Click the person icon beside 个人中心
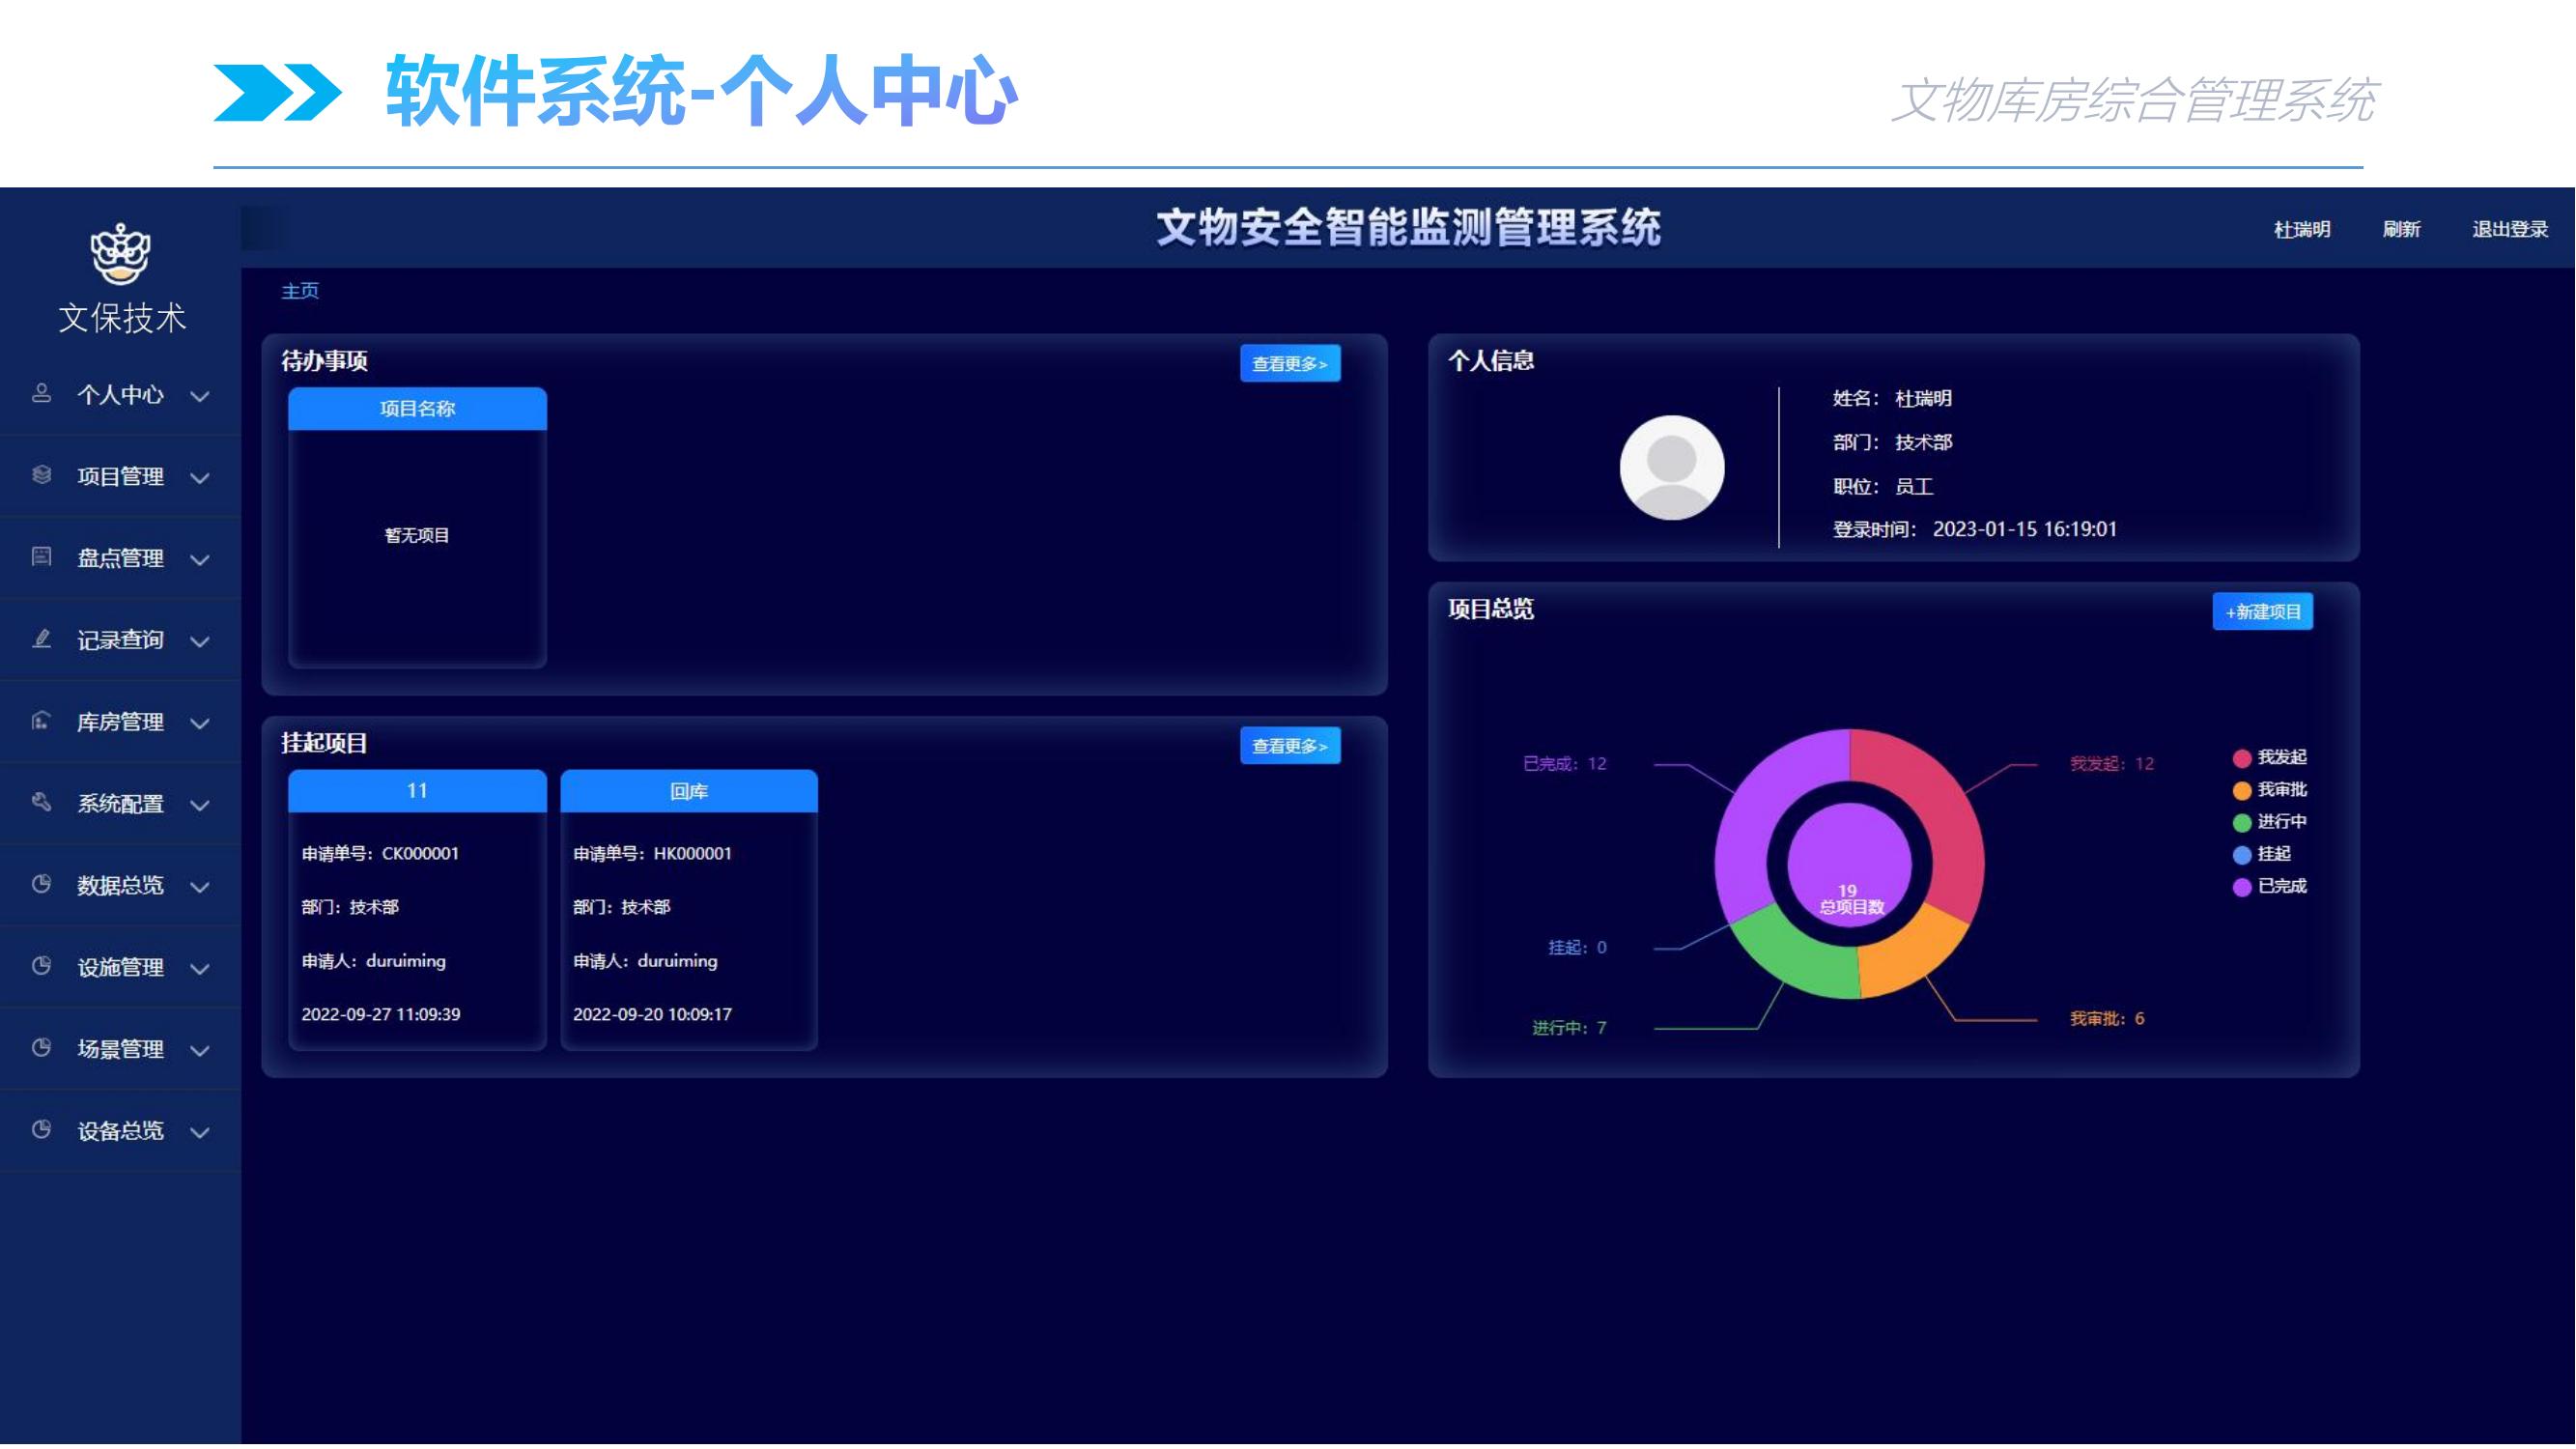The width and height of the screenshot is (2576, 1449). coord(41,393)
